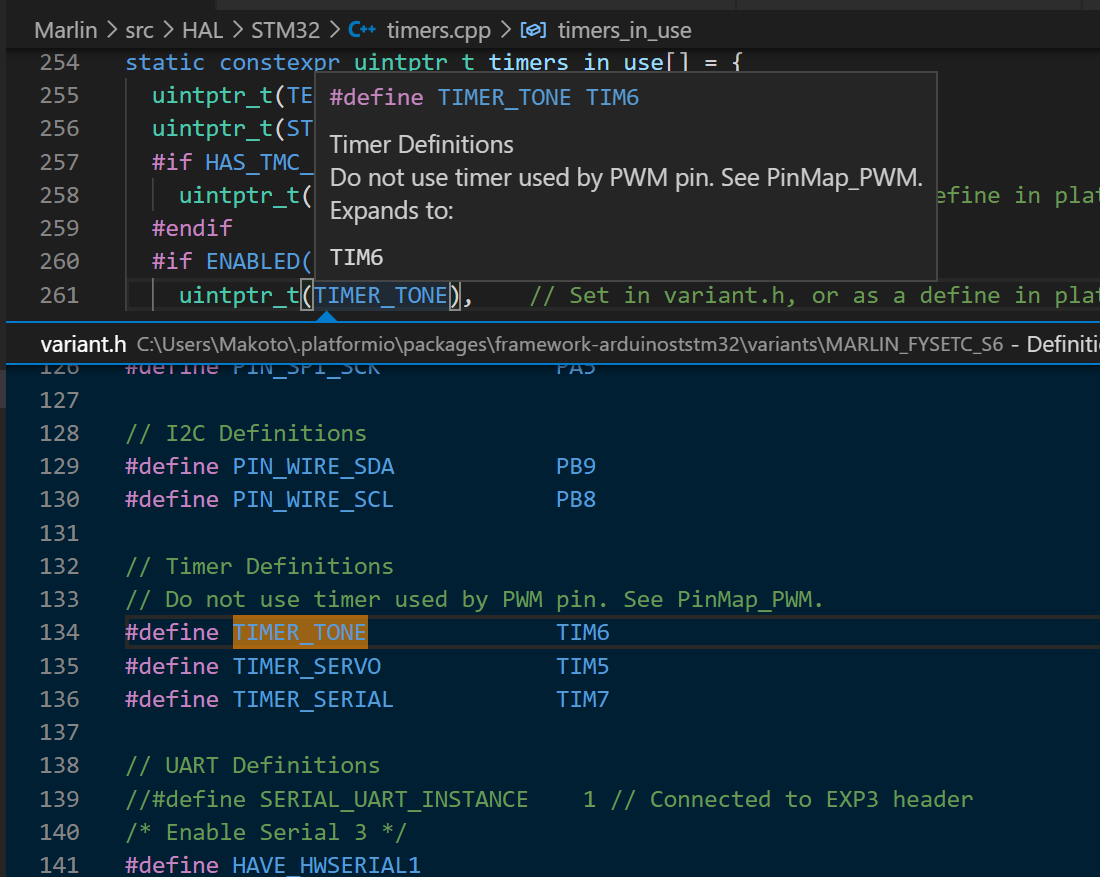Open the STM32 breadcrumb dropdown
The height and width of the screenshot is (877, 1100).
[285, 30]
